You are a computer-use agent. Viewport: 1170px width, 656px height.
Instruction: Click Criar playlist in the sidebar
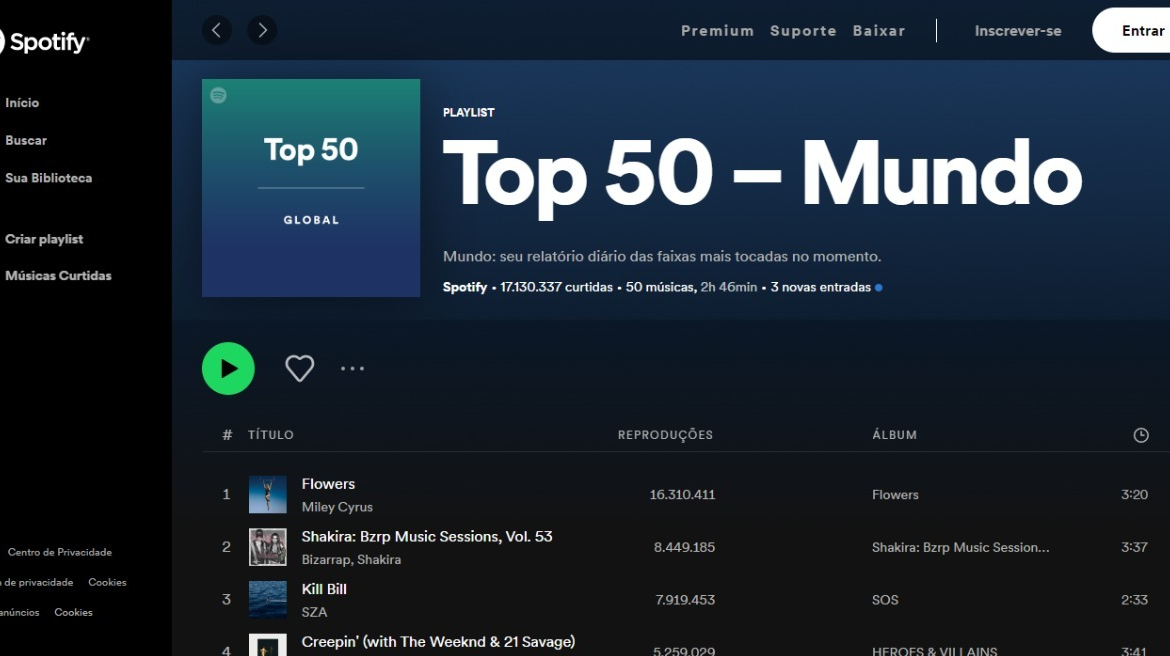[44, 239]
